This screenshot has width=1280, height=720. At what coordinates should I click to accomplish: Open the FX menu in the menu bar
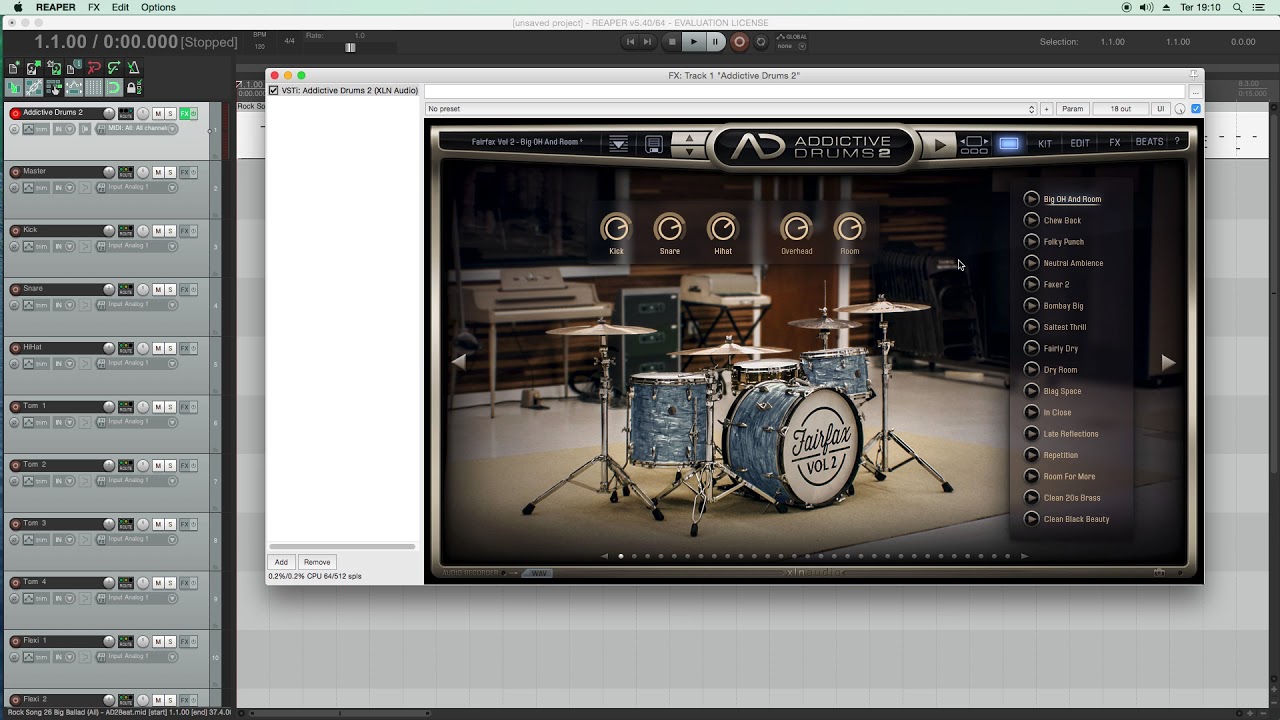[94, 7]
